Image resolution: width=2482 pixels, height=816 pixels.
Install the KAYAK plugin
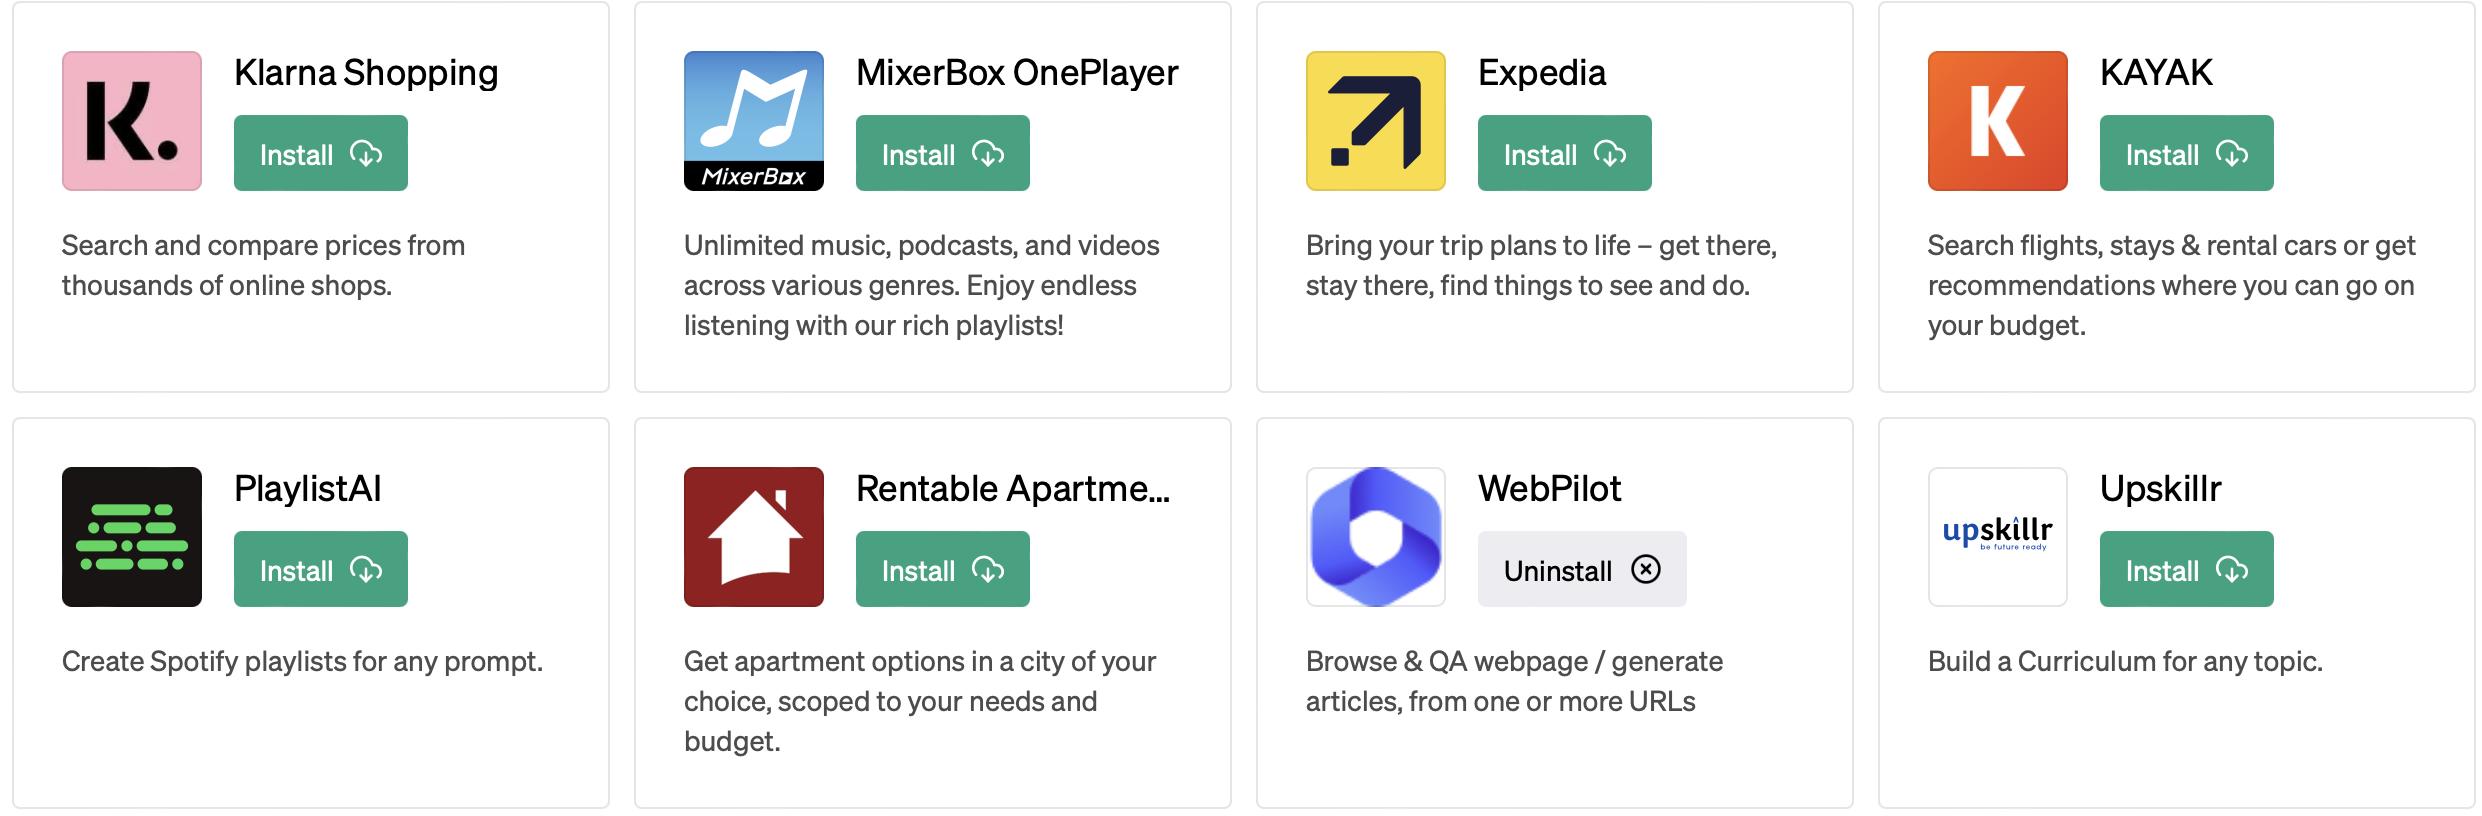[2187, 153]
